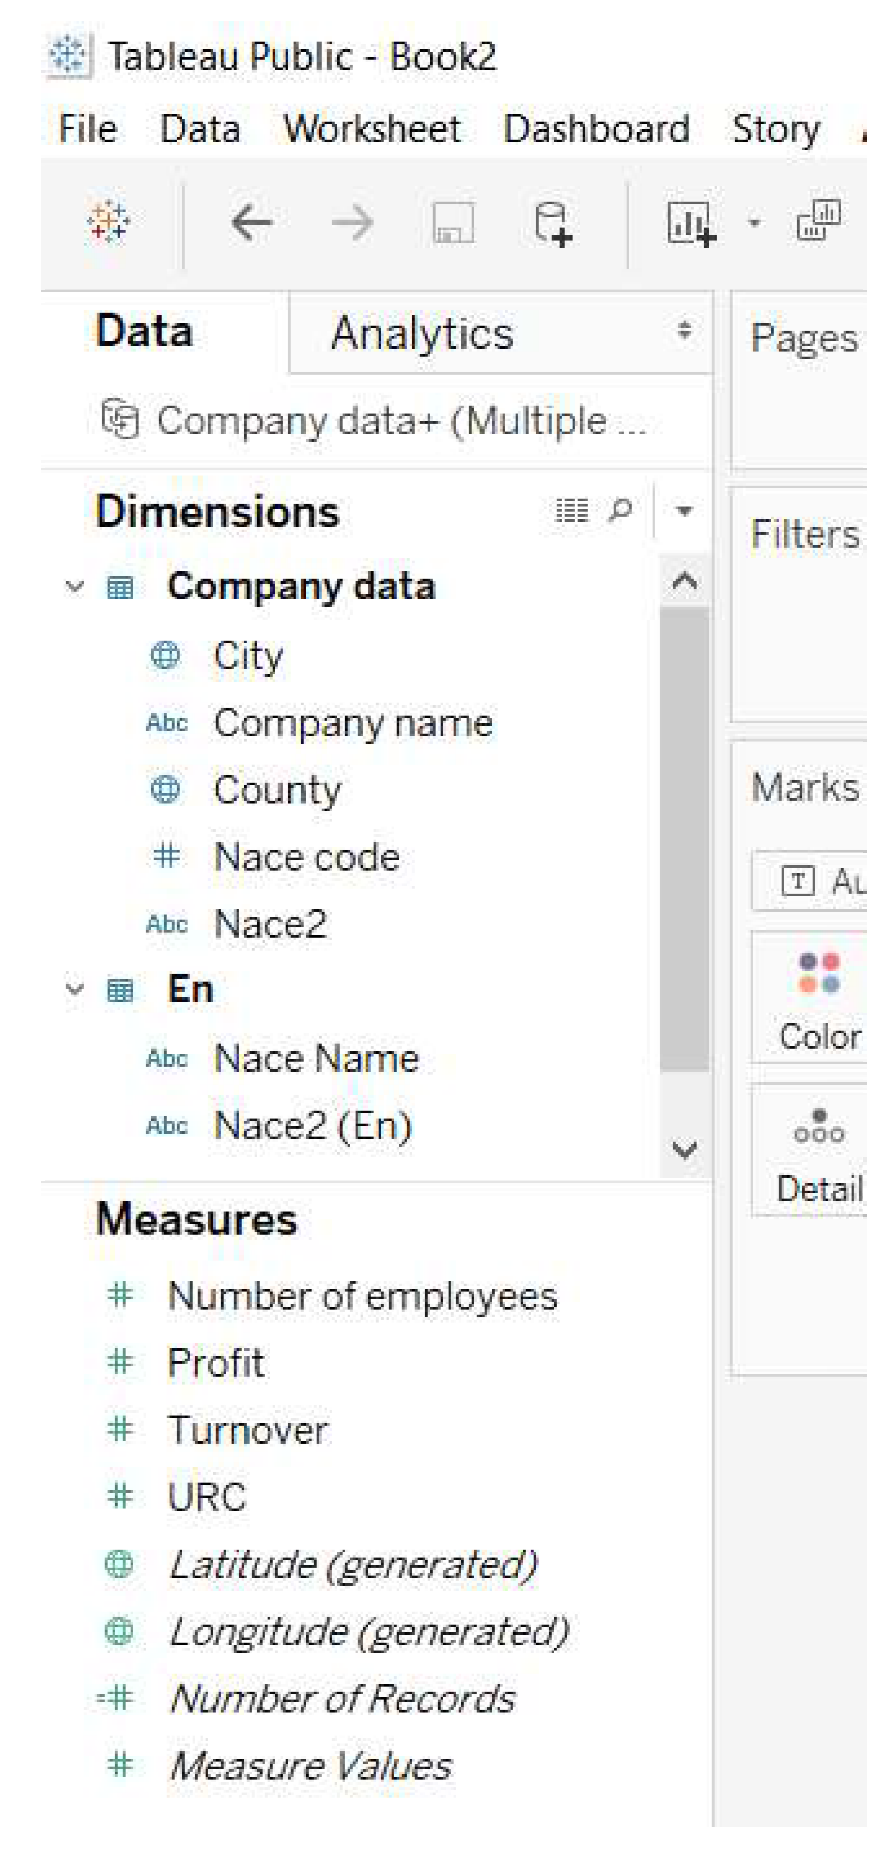Click the duplicate sheet icon
Screen dimensions: 889x1862
click(x=818, y=221)
